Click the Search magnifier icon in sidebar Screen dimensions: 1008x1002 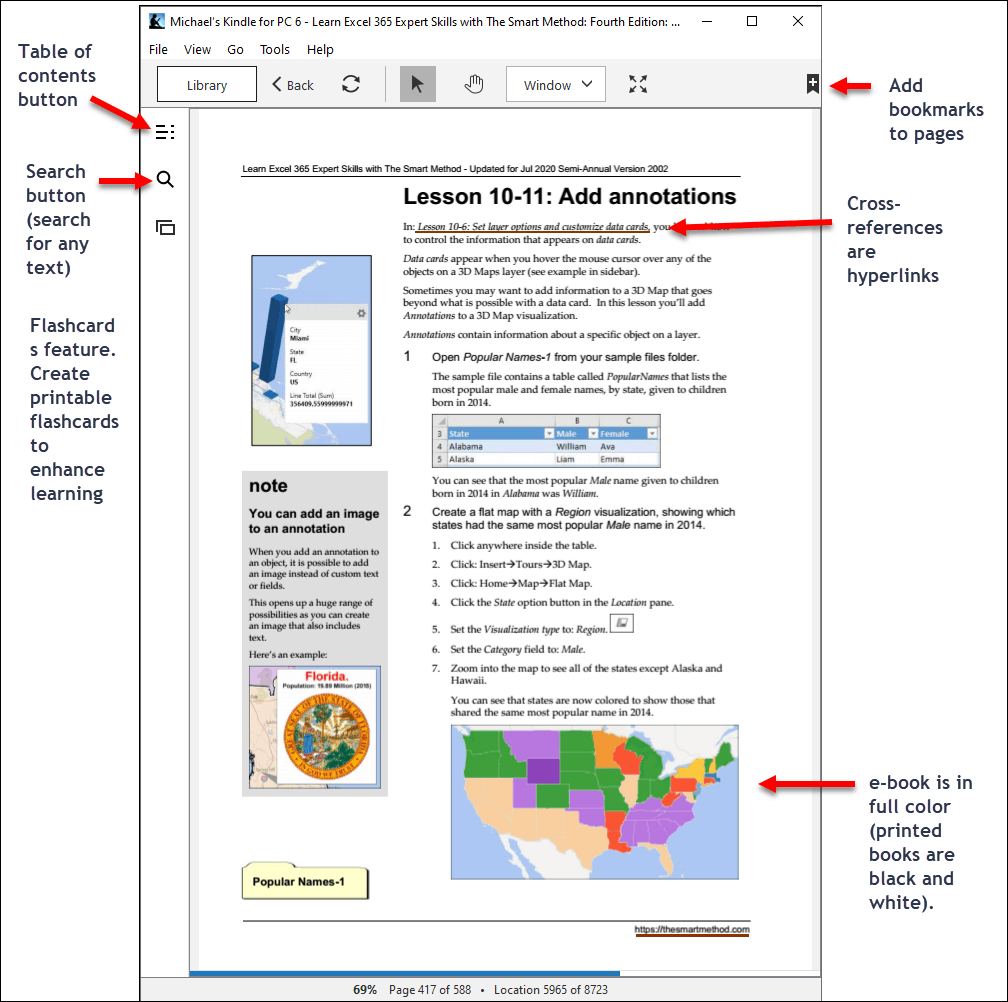tap(165, 179)
